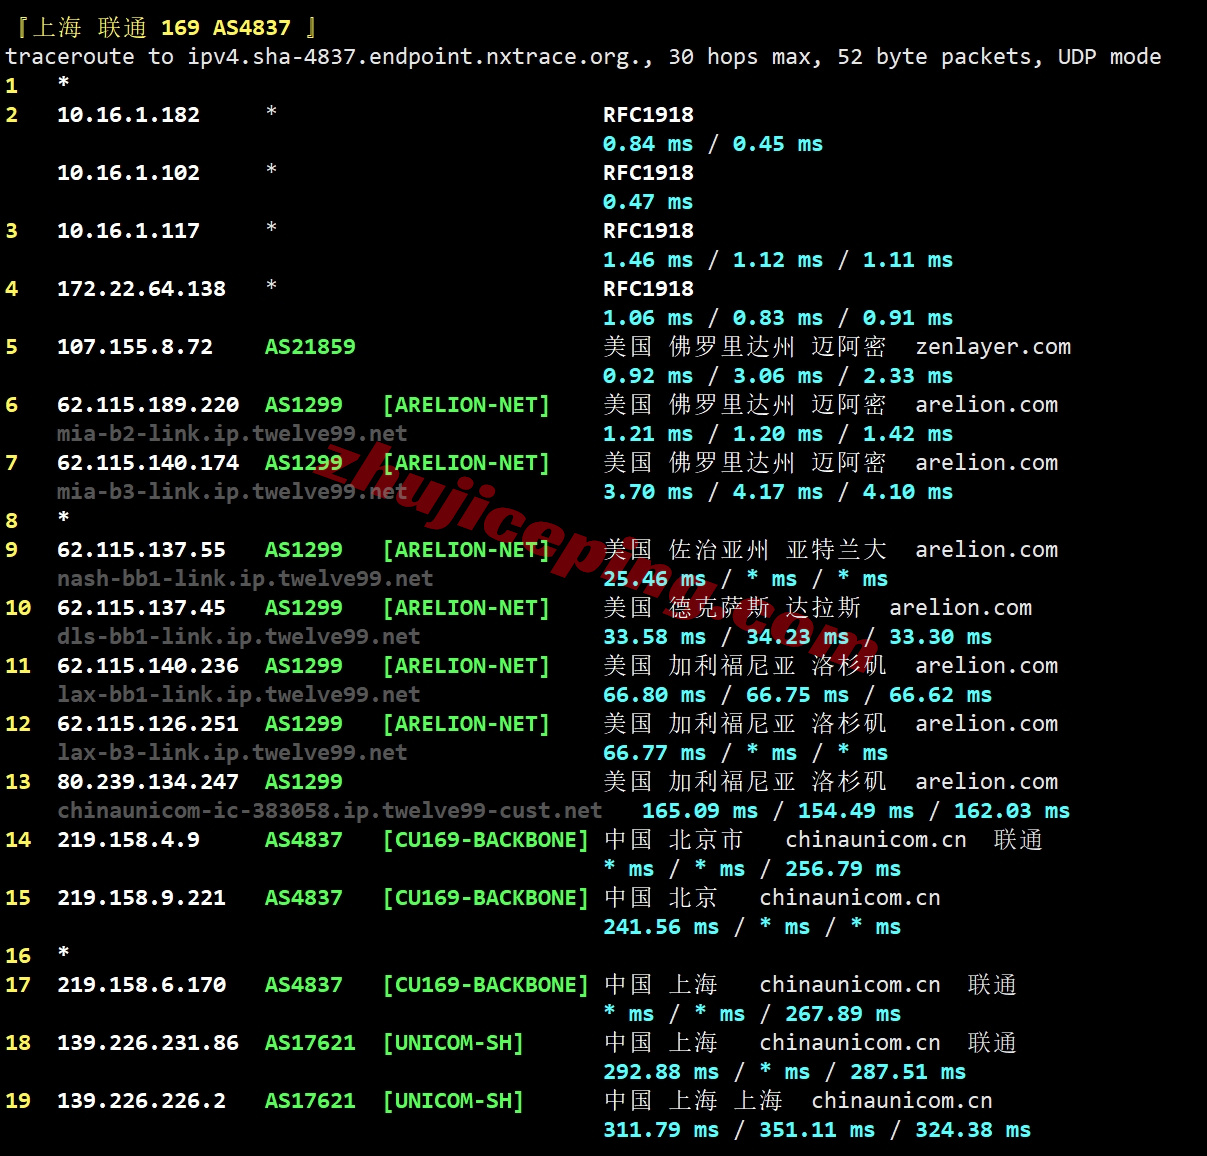Select latency 1.46 ms on hop 3
This screenshot has width=1207, height=1156.
tap(648, 260)
